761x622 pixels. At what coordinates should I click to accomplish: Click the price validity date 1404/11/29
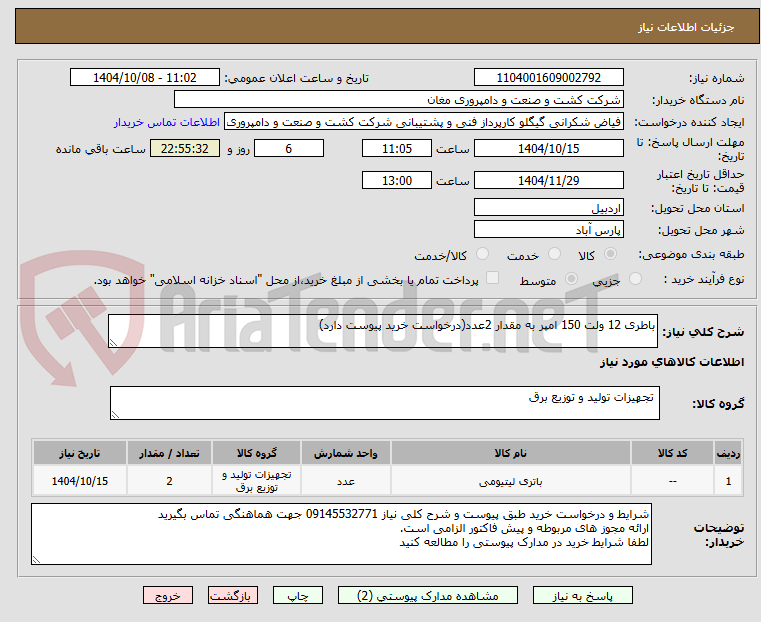[x=548, y=180]
